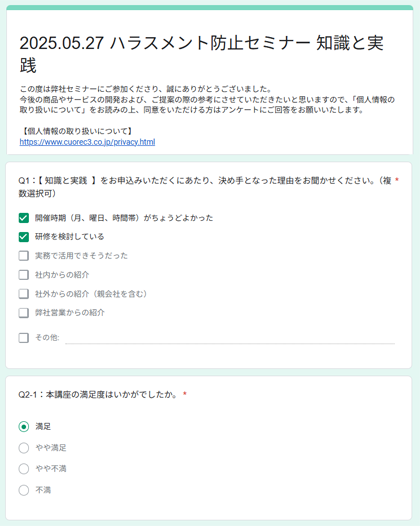Uncheck the 開催時期 checkbox option
The image size is (420, 526).
pyautogui.click(x=23, y=218)
